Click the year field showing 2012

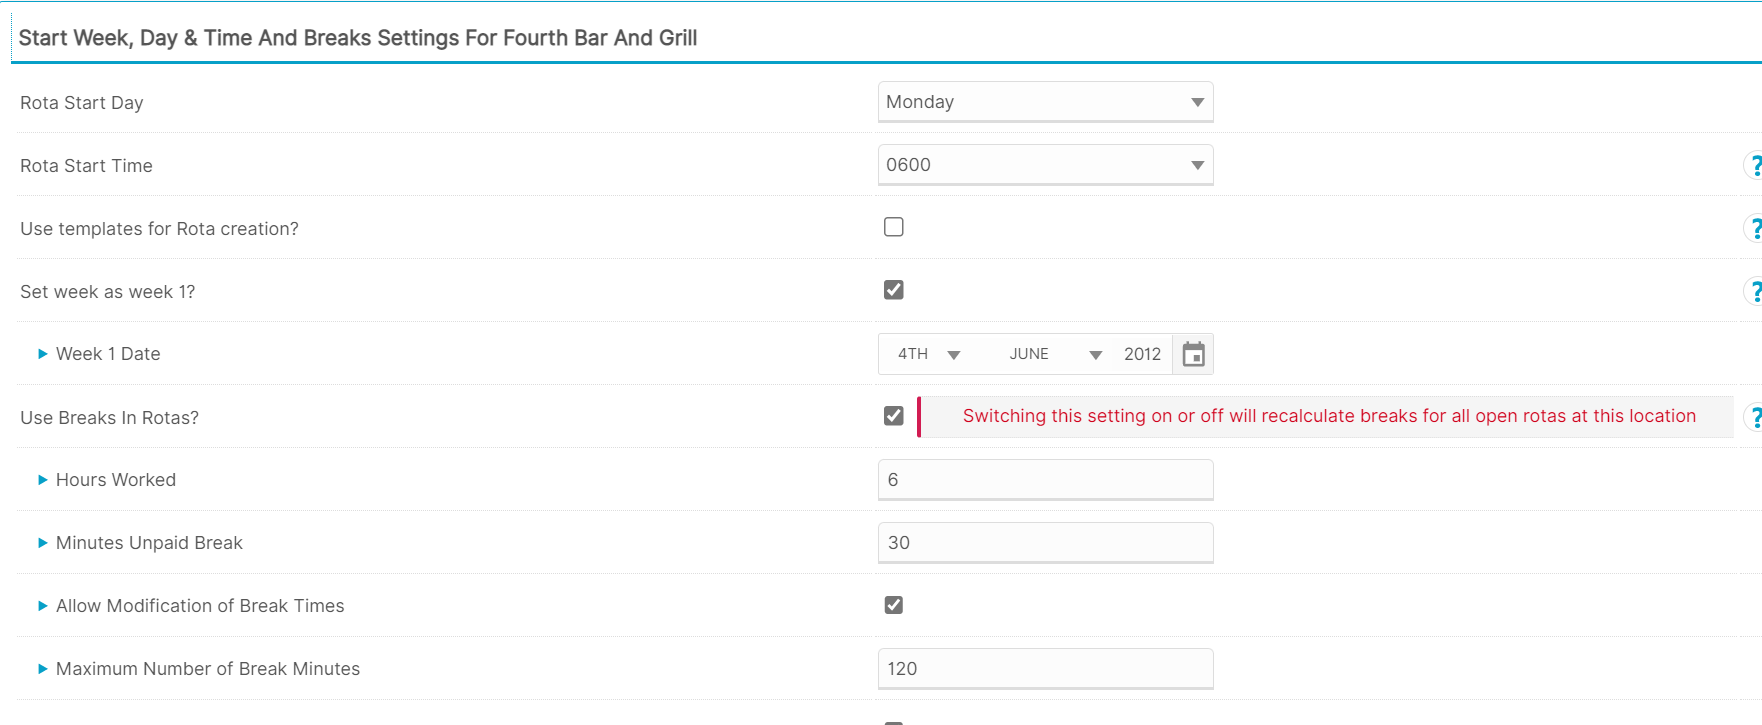tap(1142, 354)
